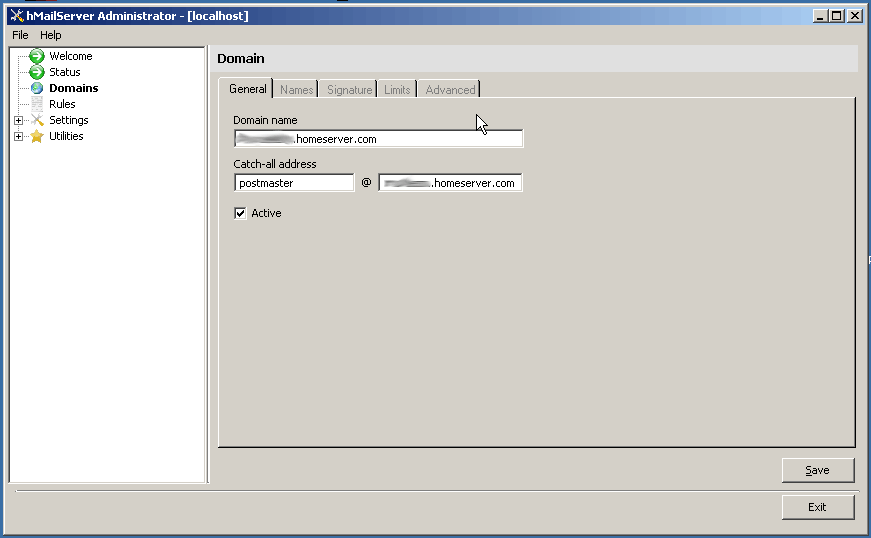Click the Domain name input field
Image resolution: width=871 pixels, height=538 pixels.
378,139
